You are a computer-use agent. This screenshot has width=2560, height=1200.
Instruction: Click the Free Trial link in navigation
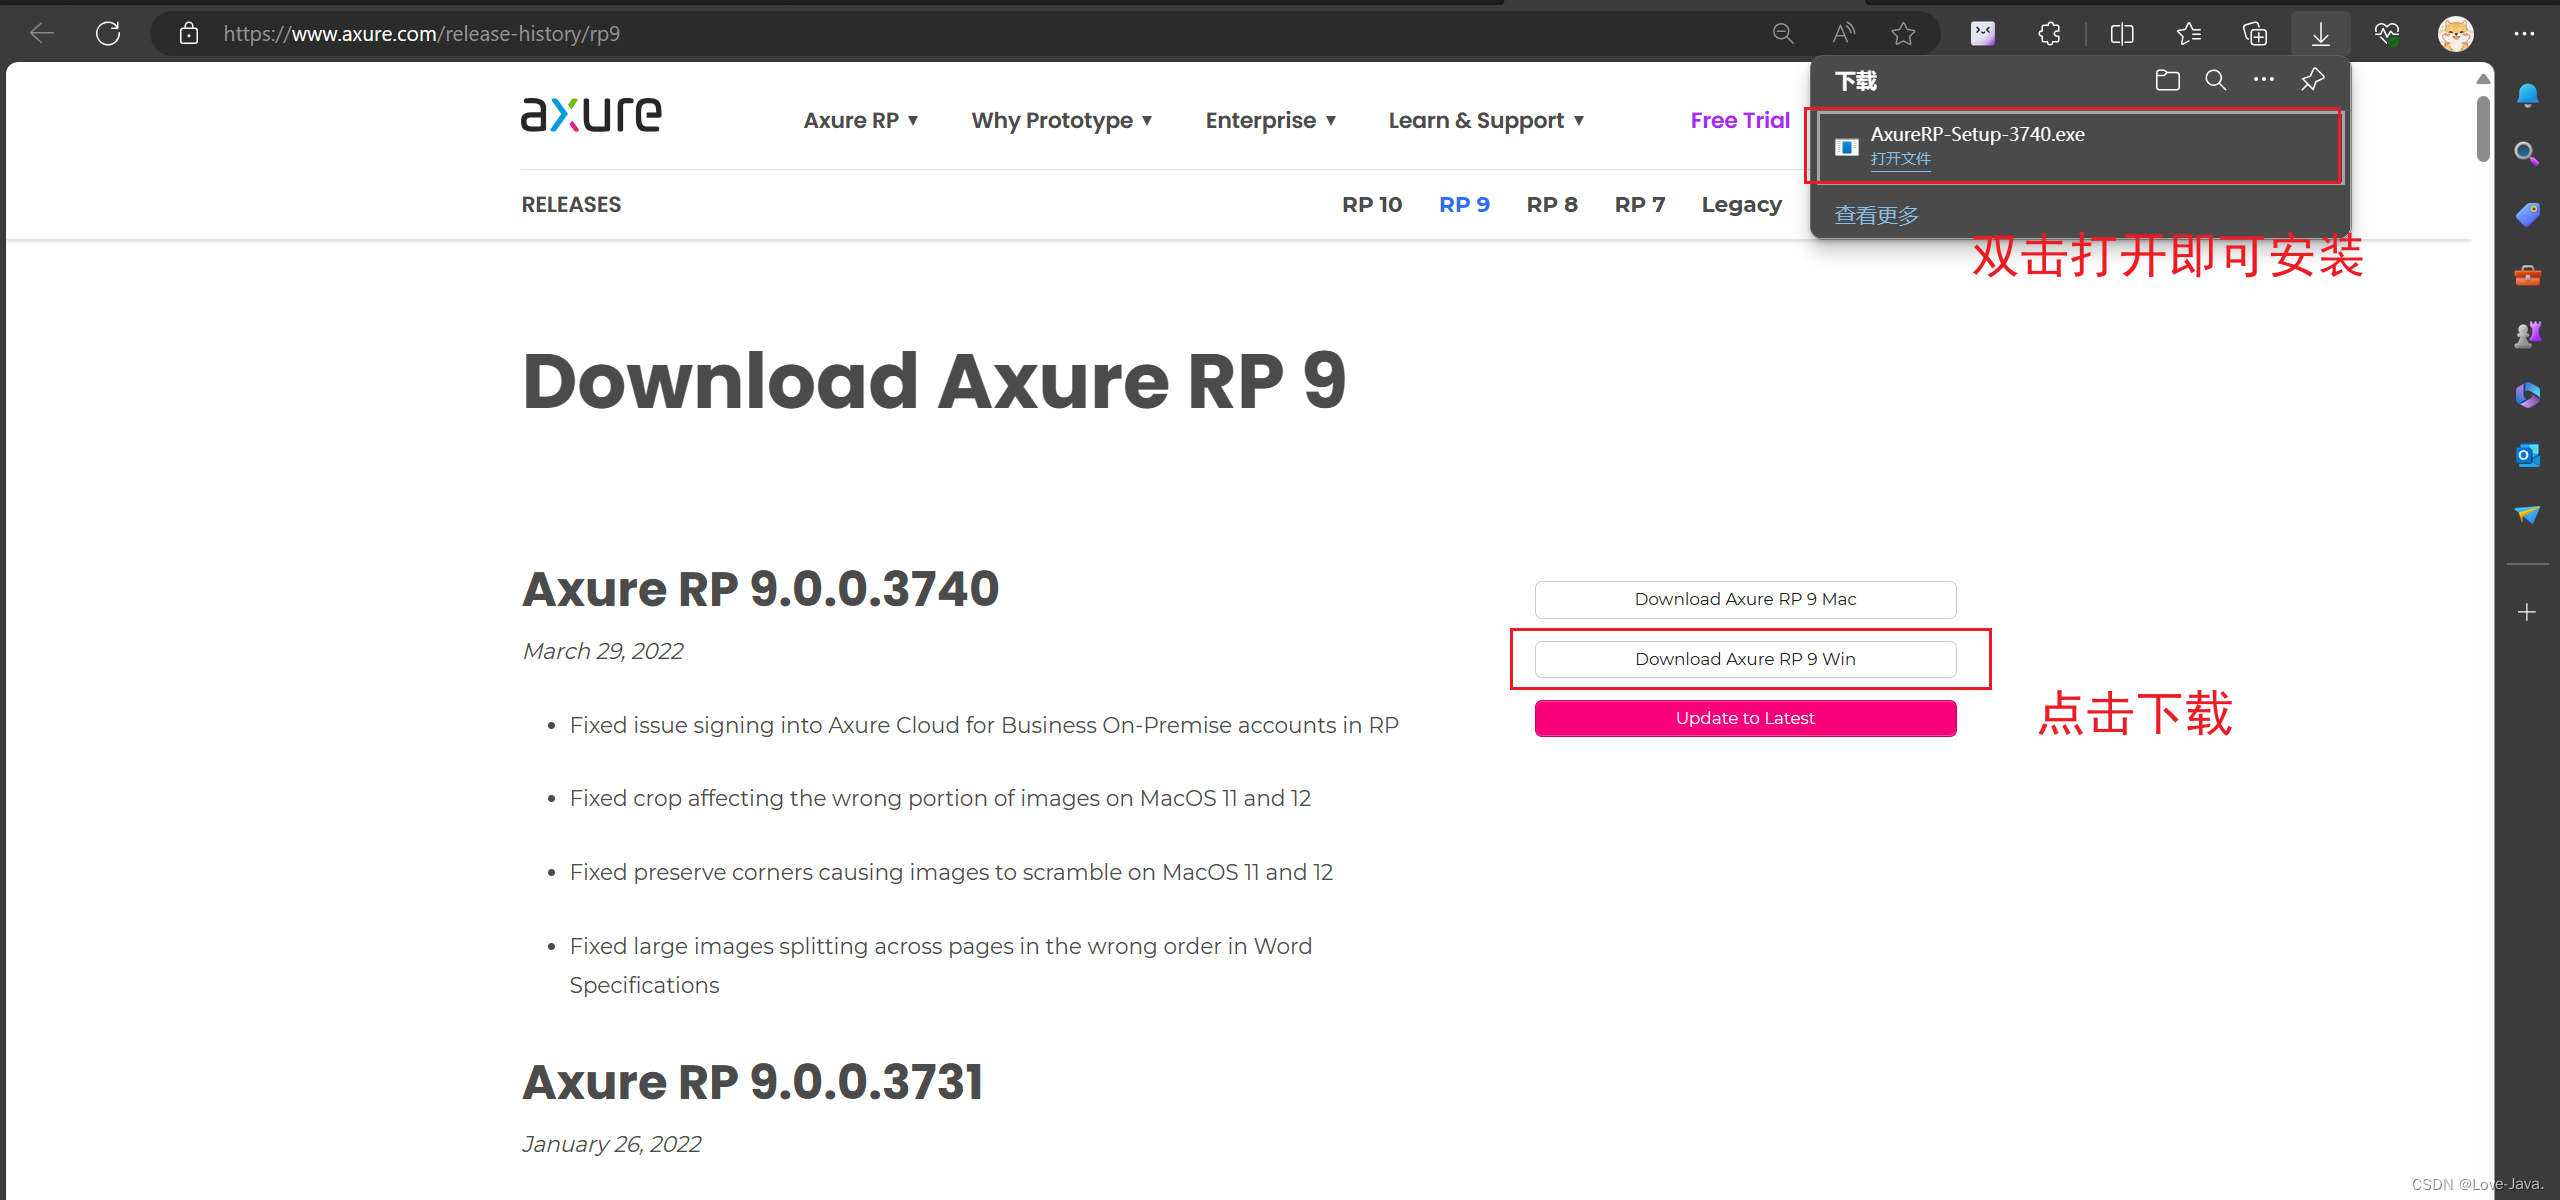[x=1737, y=119]
